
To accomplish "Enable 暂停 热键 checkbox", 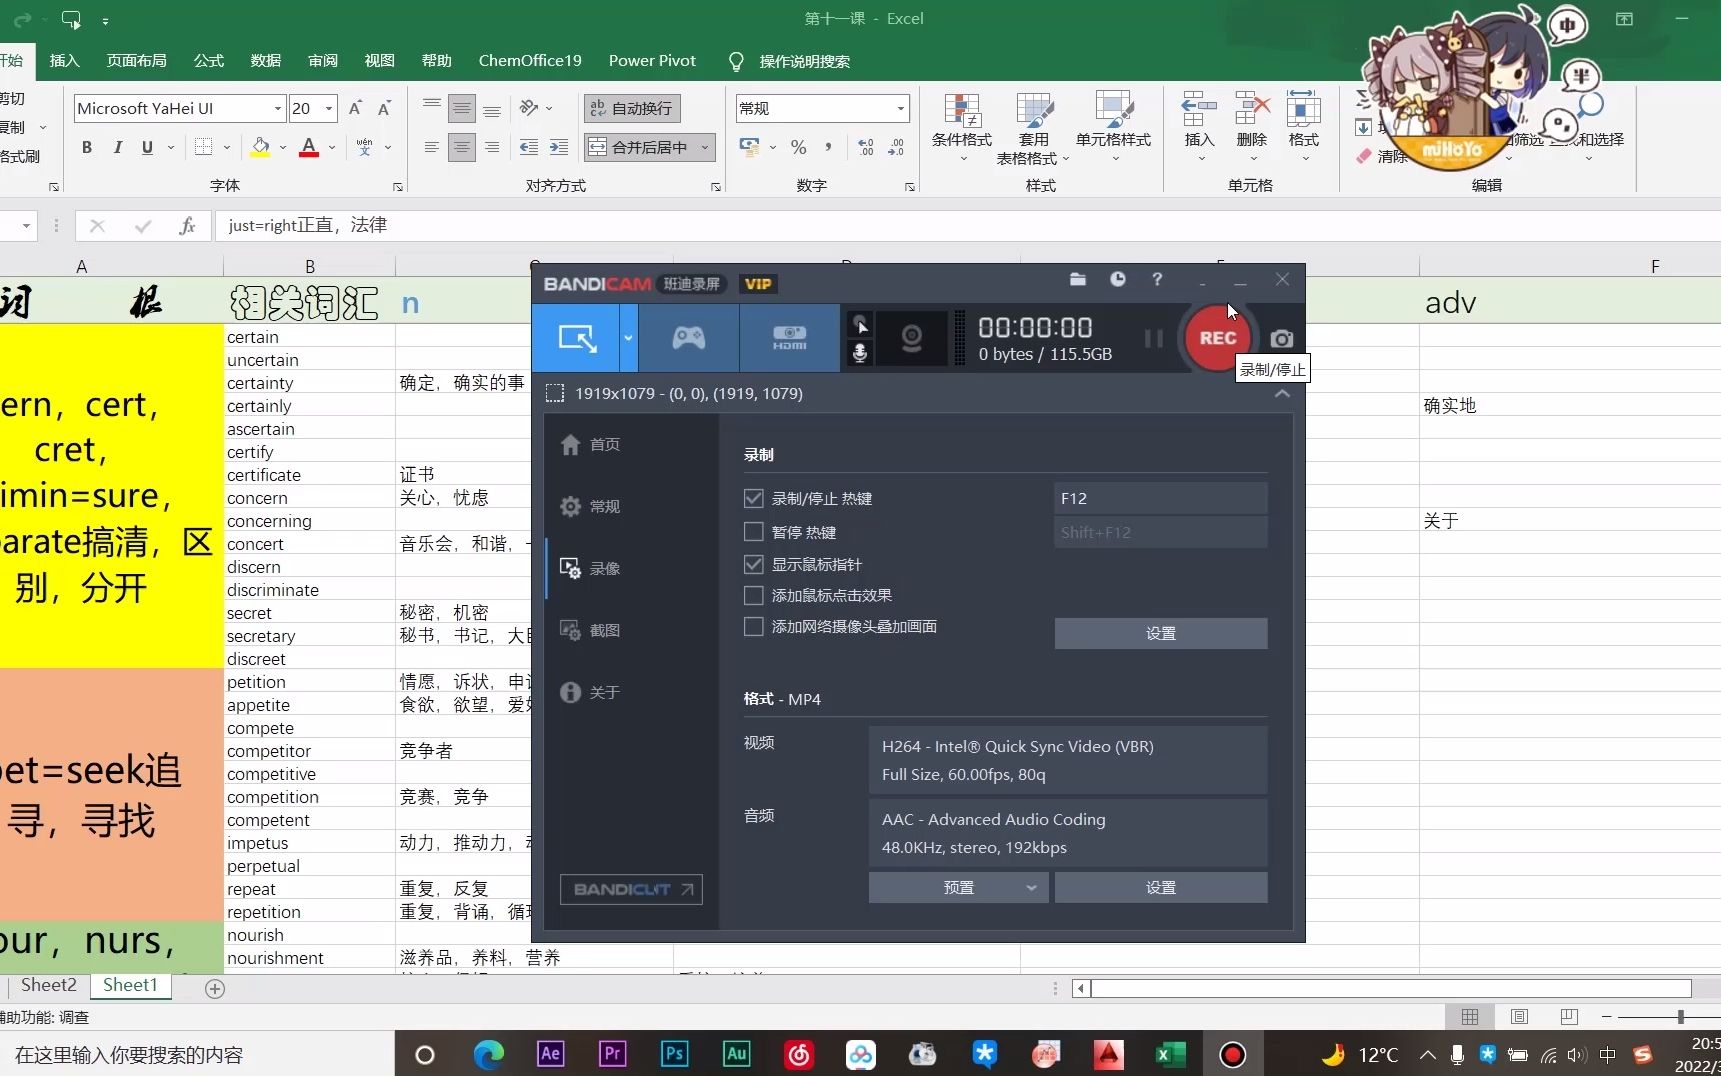I will click(x=754, y=532).
